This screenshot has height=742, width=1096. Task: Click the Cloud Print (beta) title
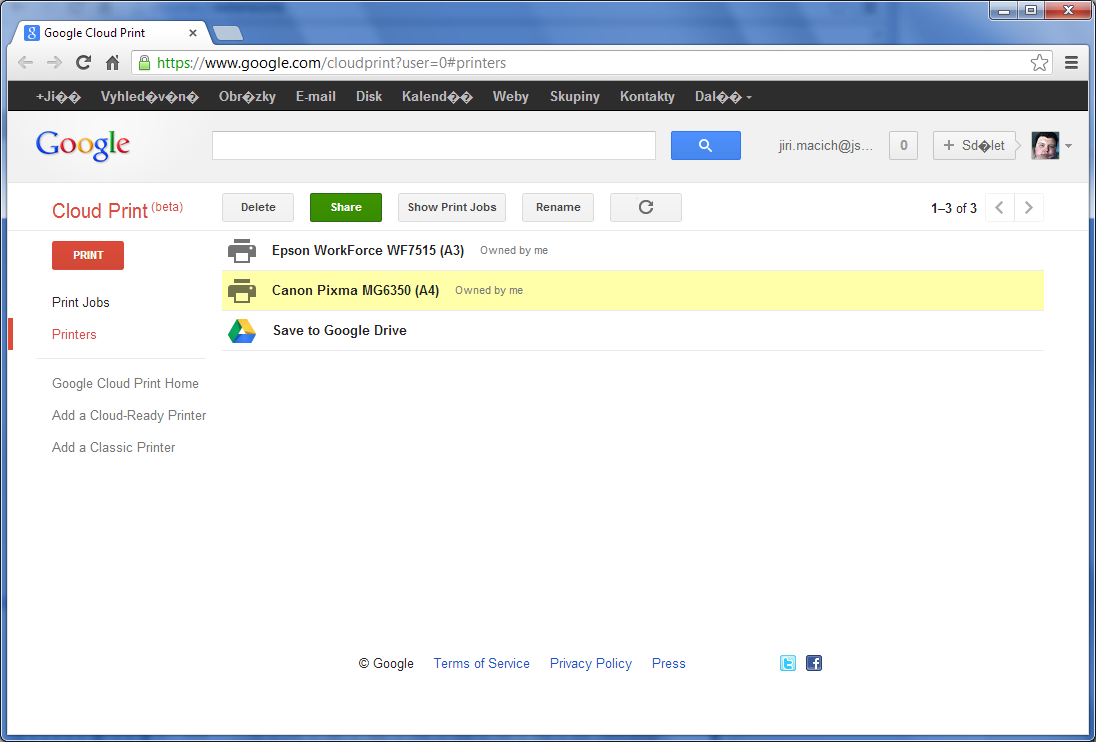tap(117, 210)
